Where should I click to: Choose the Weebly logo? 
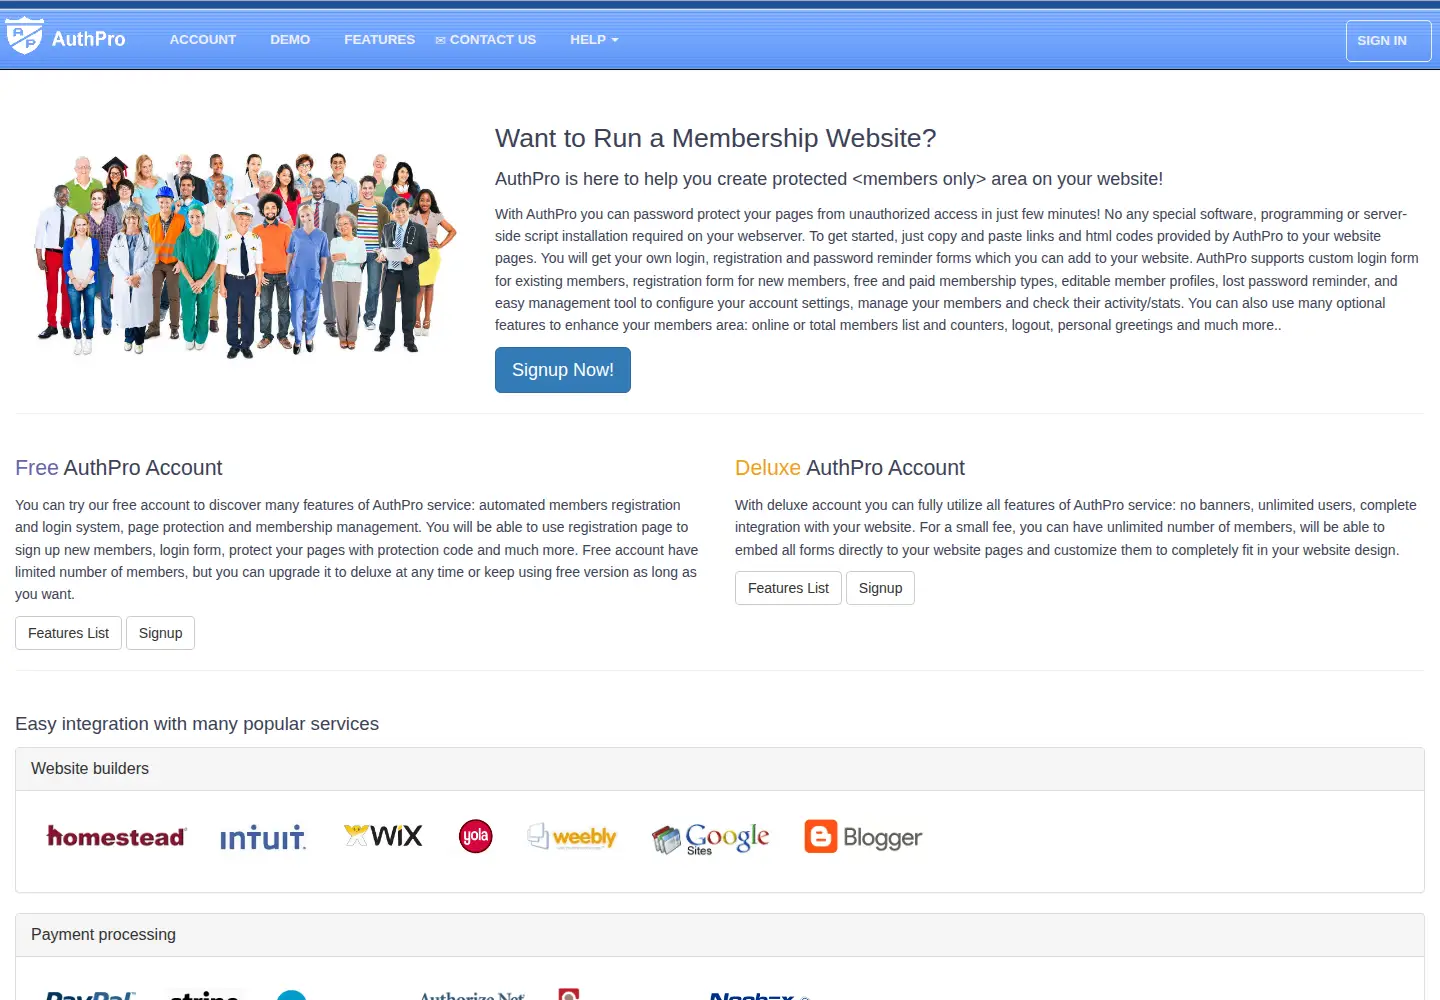572,836
